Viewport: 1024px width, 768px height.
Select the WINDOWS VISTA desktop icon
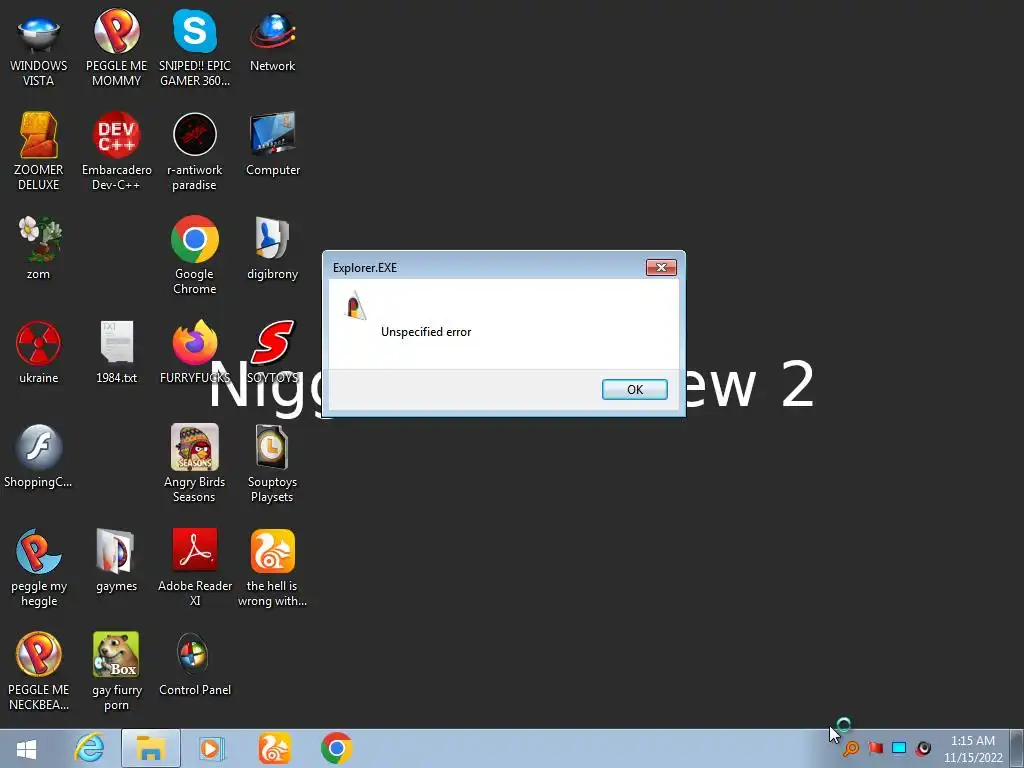(x=39, y=50)
